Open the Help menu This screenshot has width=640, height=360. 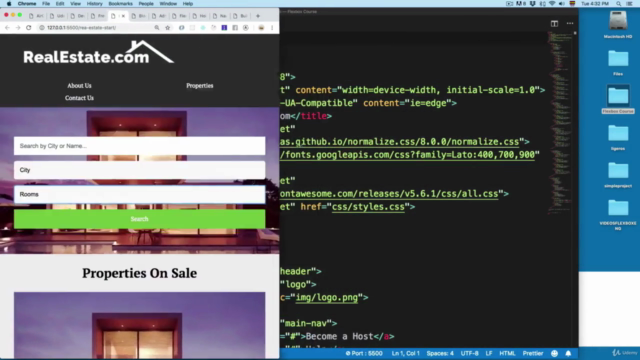tap(188, 4)
